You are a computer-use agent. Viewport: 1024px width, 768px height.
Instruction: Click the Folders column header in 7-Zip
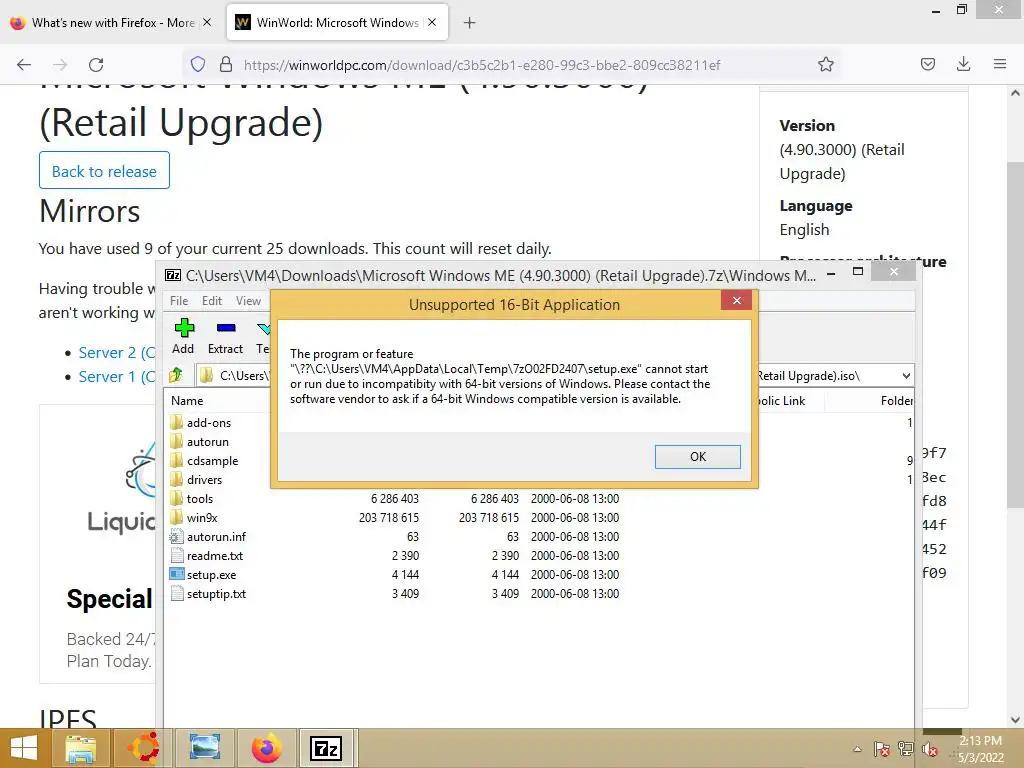click(x=896, y=400)
